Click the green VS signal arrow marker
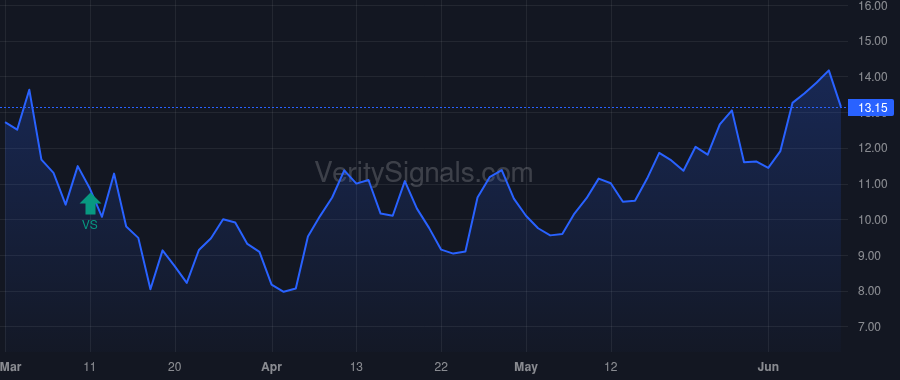 point(90,204)
